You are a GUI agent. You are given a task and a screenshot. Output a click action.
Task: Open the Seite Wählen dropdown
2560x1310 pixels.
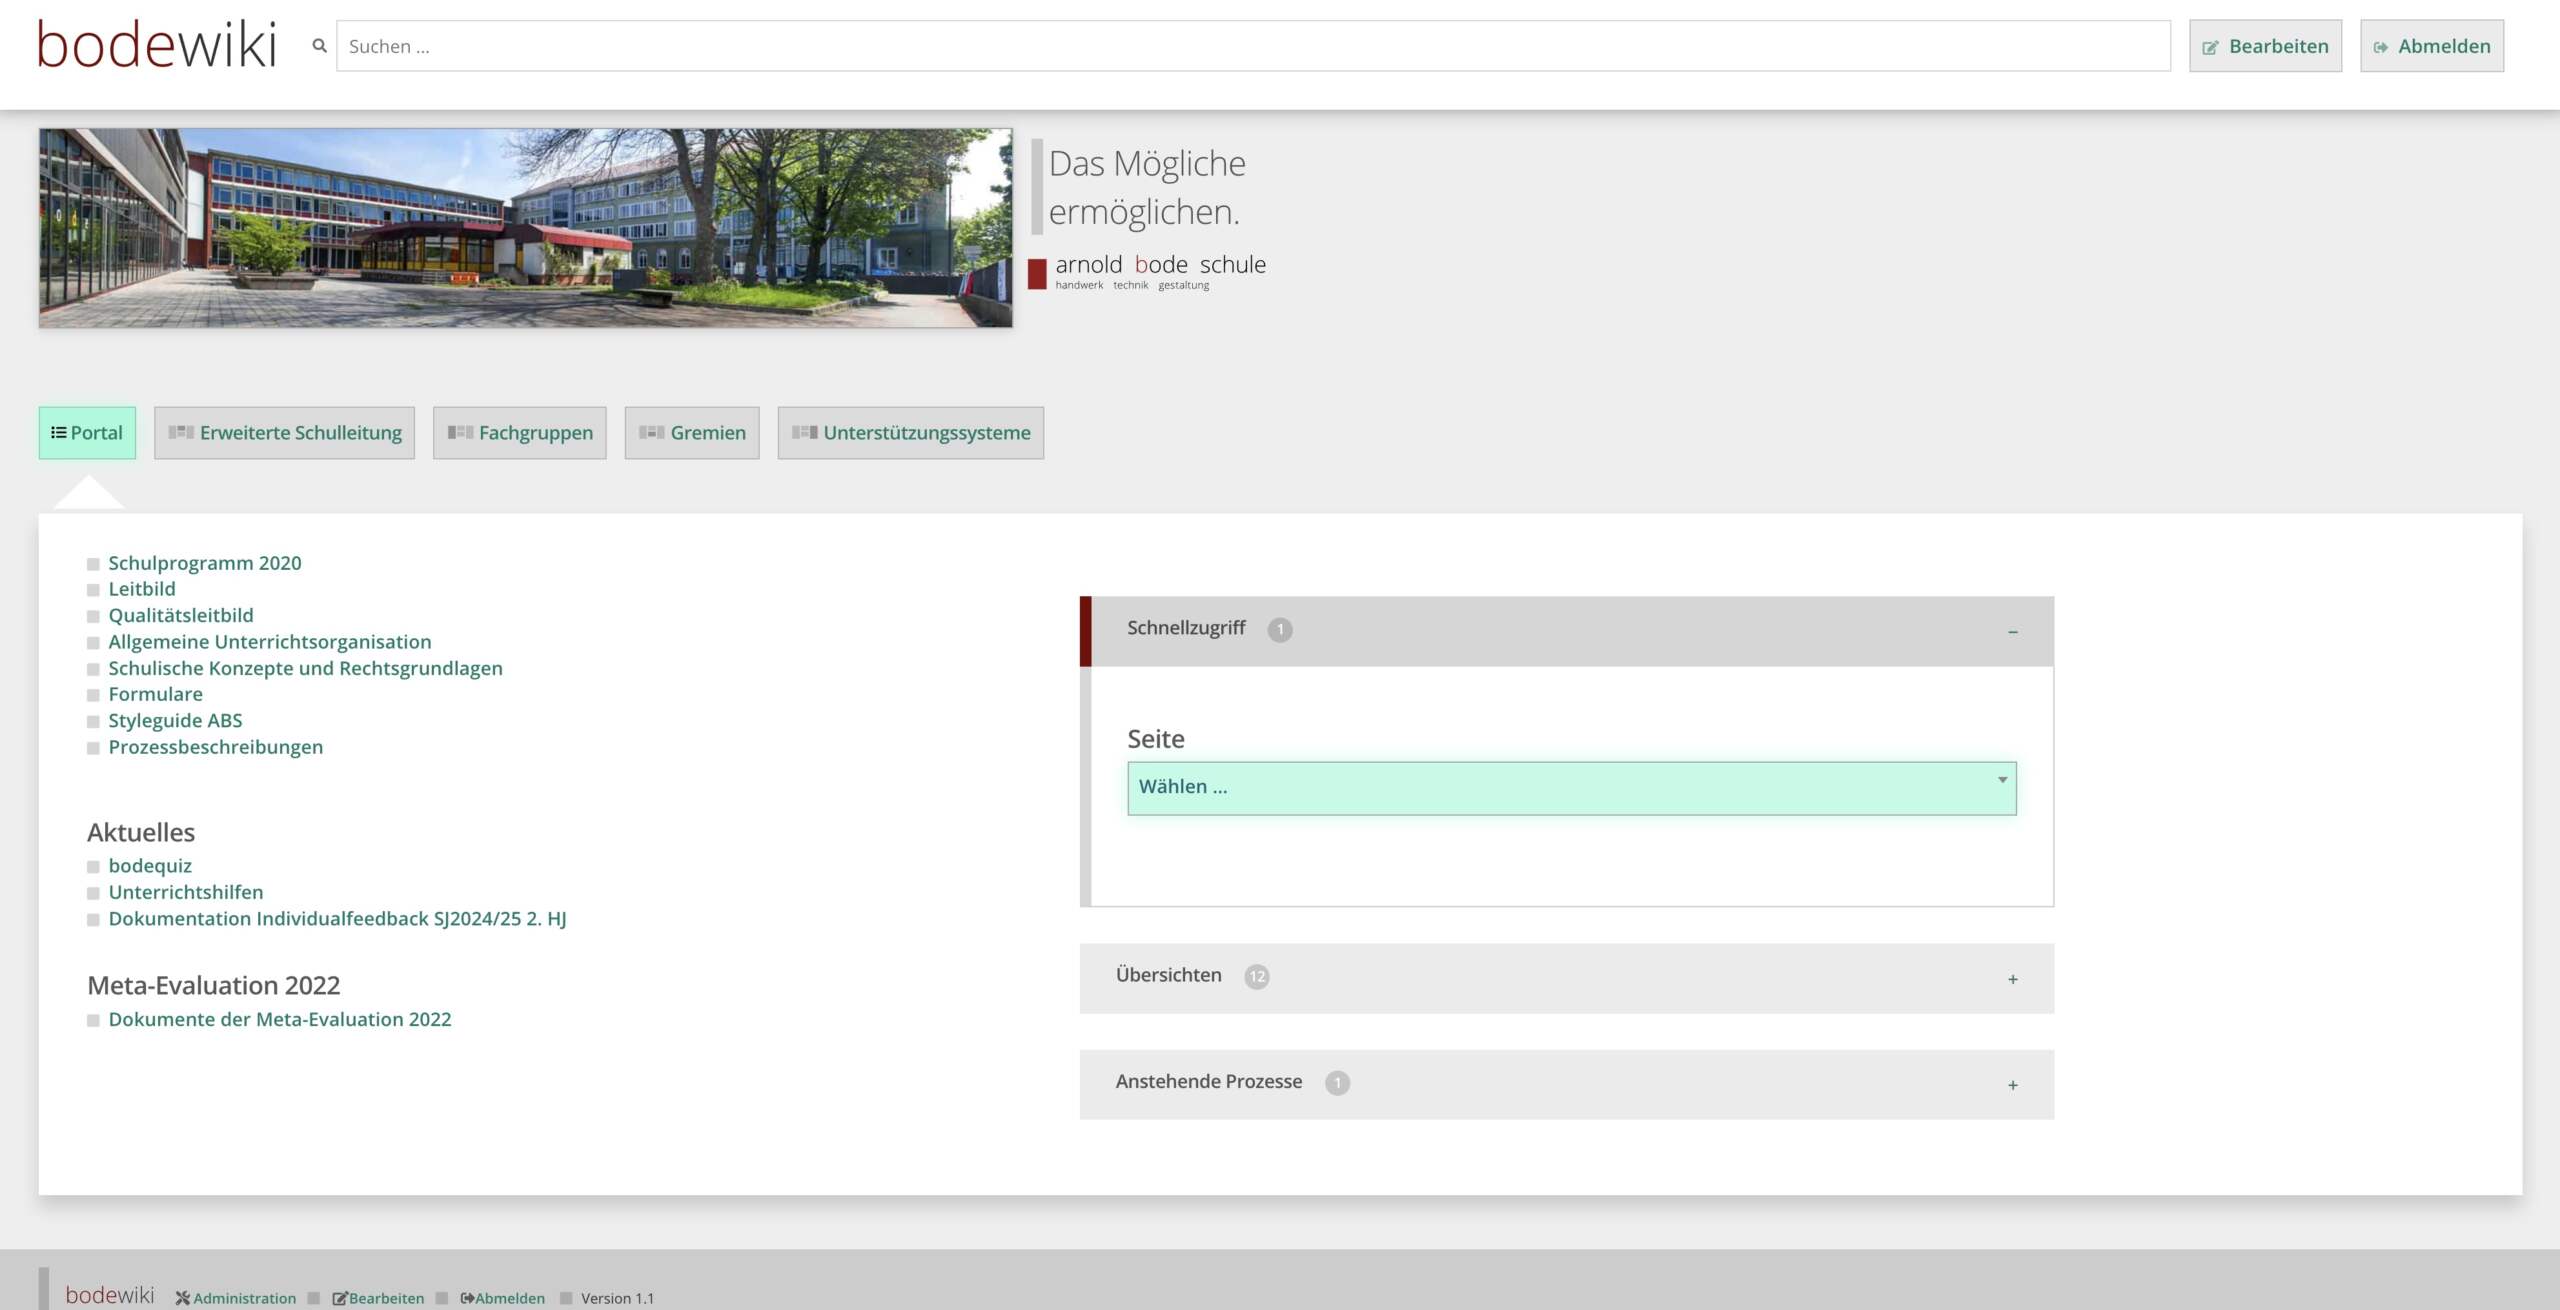pyautogui.click(x=1571, y=788)
